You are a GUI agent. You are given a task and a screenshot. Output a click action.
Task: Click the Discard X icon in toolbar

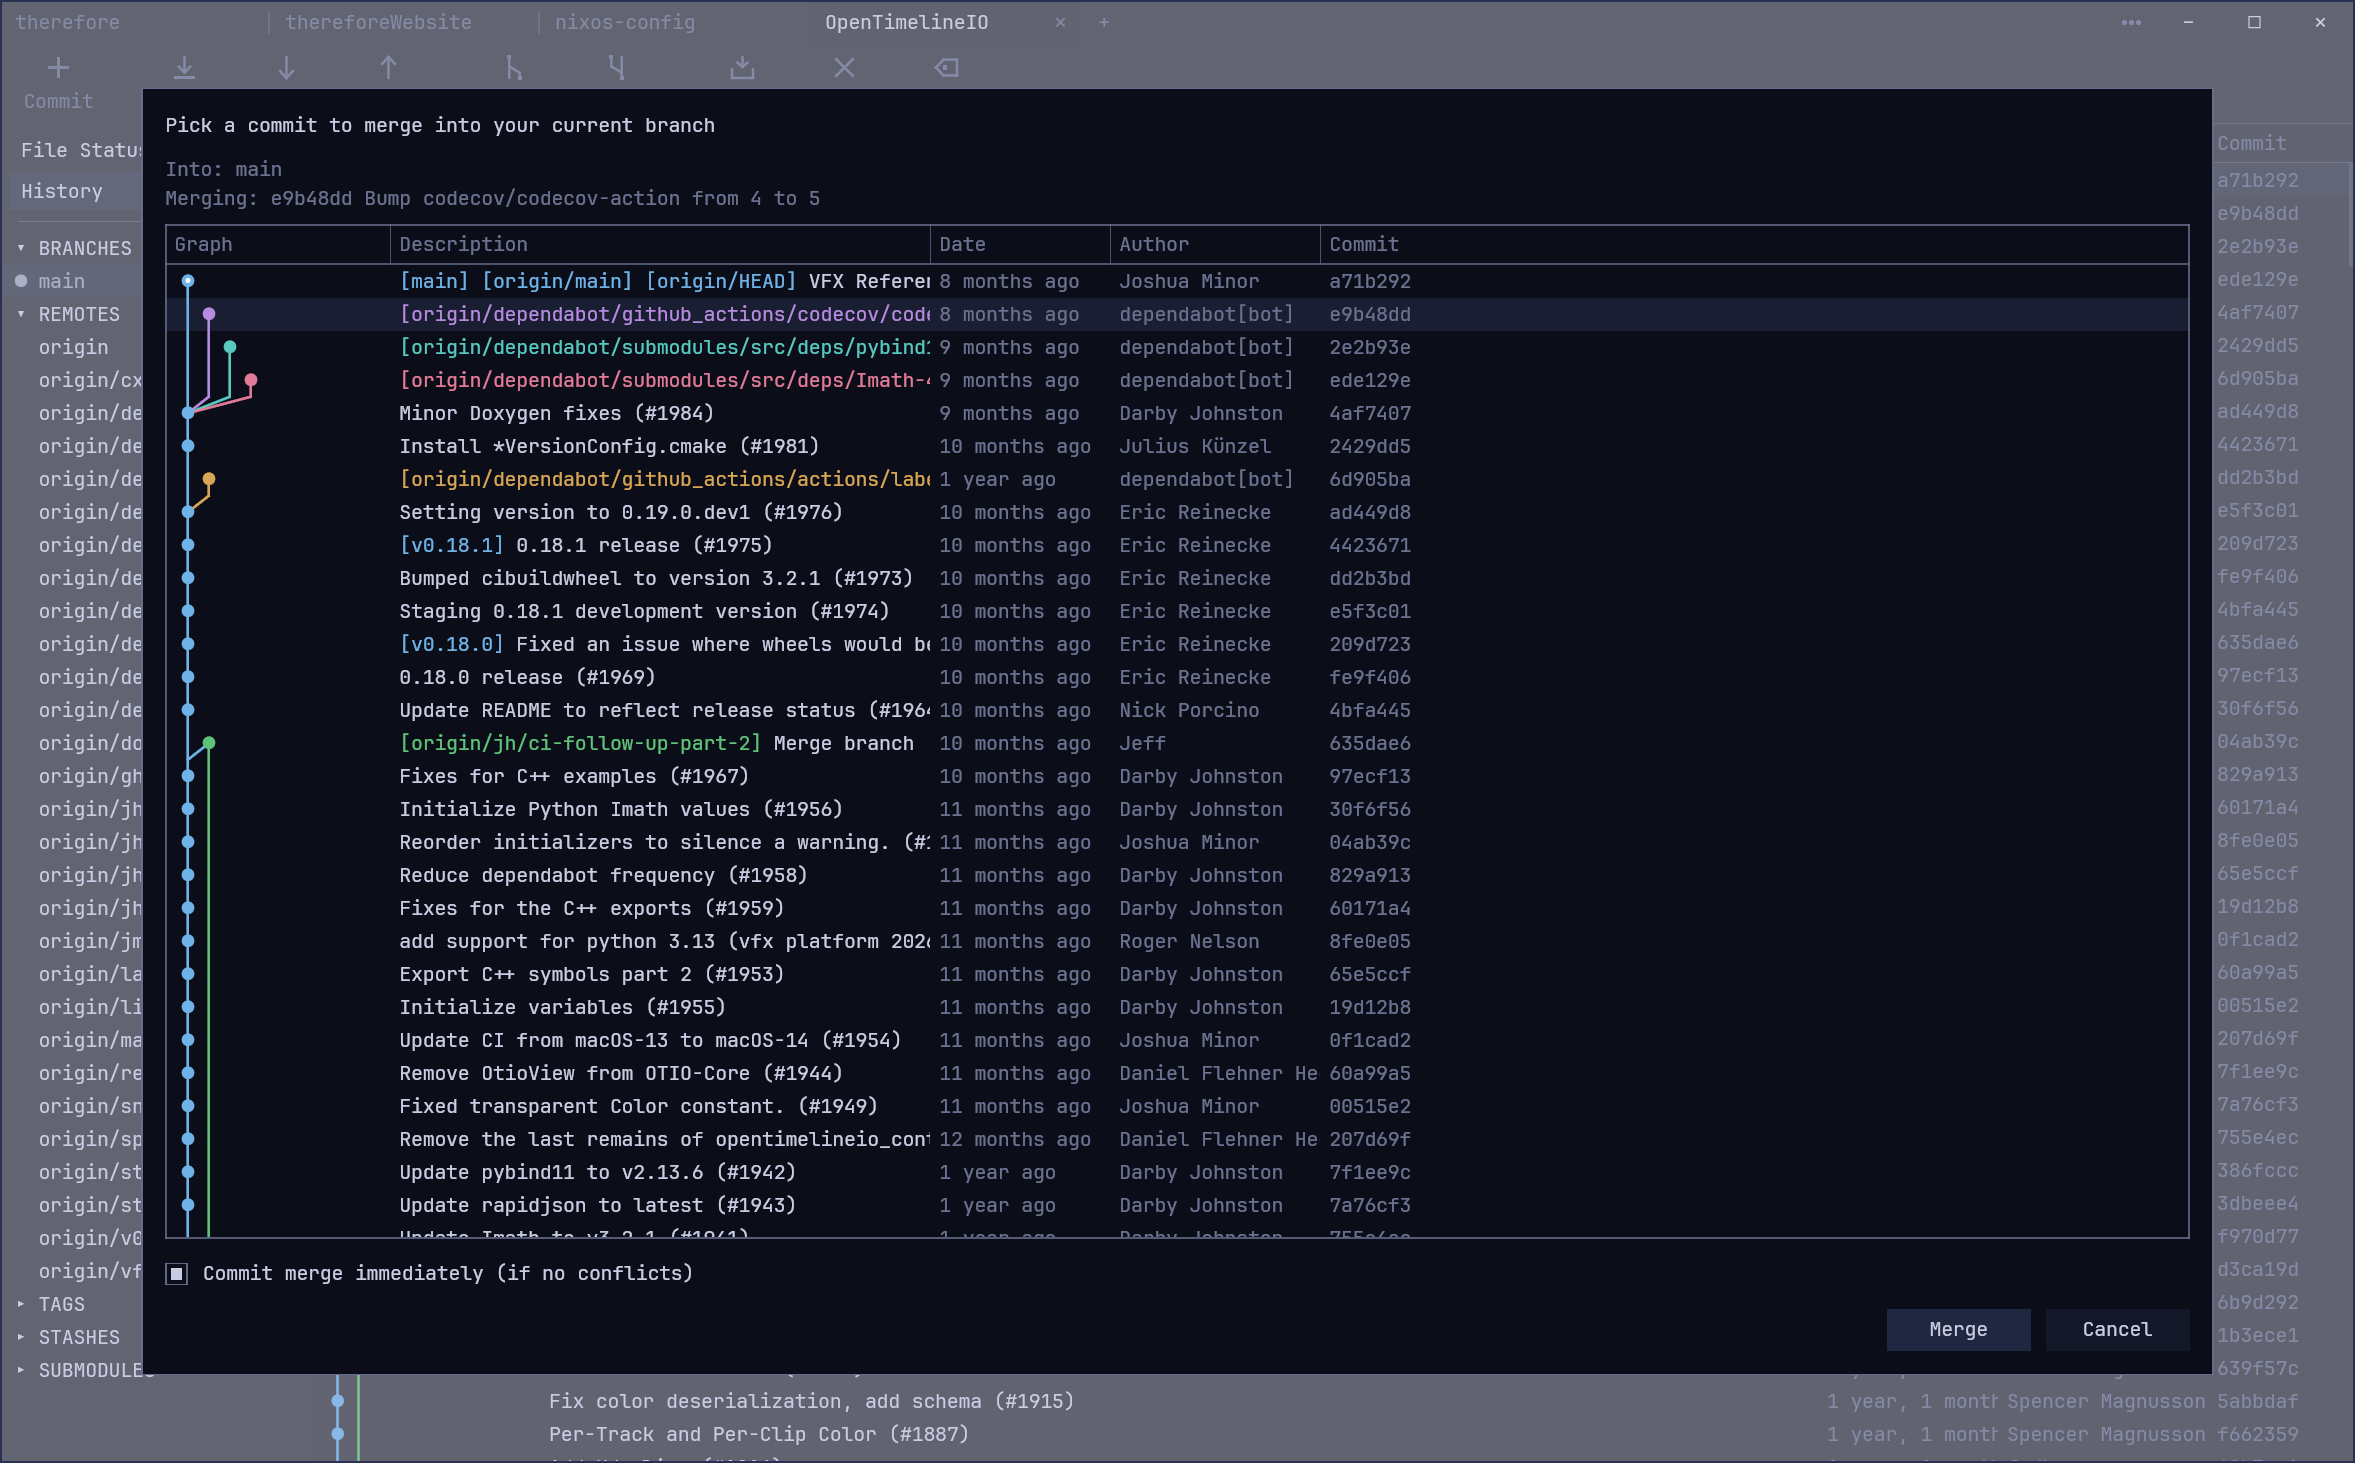coord(844,68)
